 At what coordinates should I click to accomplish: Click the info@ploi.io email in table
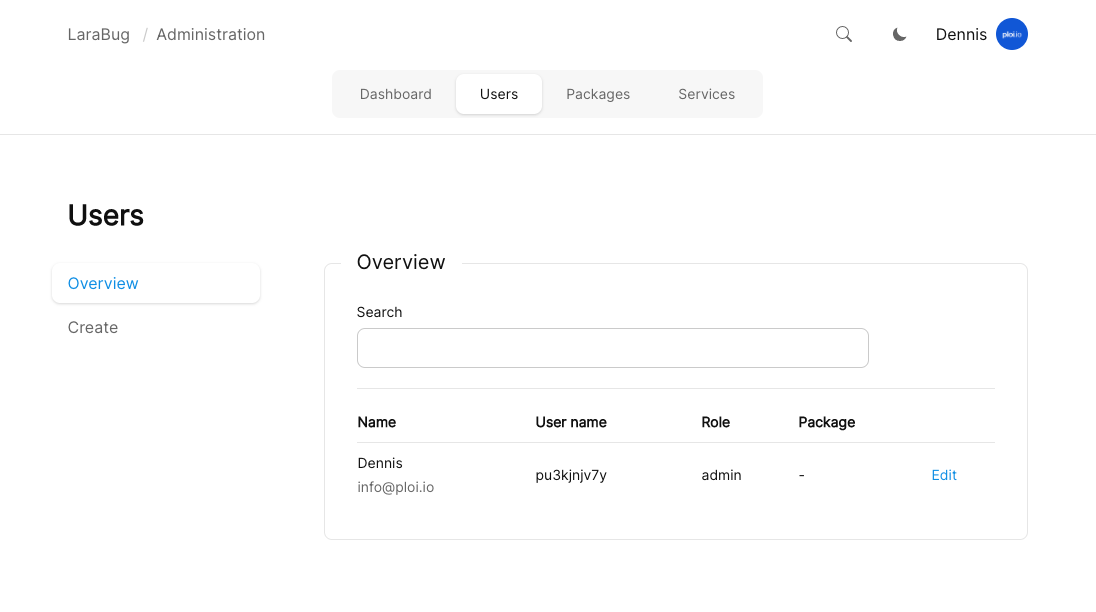[396, 487]
